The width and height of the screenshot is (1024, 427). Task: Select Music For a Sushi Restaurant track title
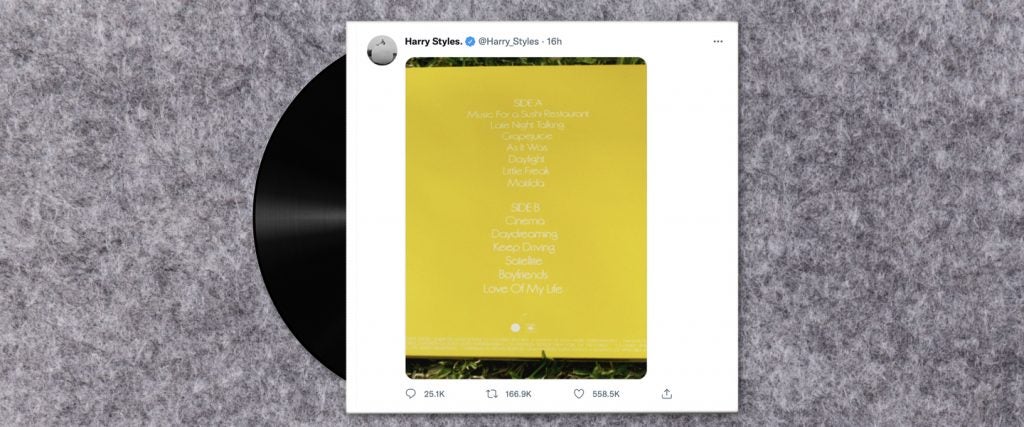(528, 114)
